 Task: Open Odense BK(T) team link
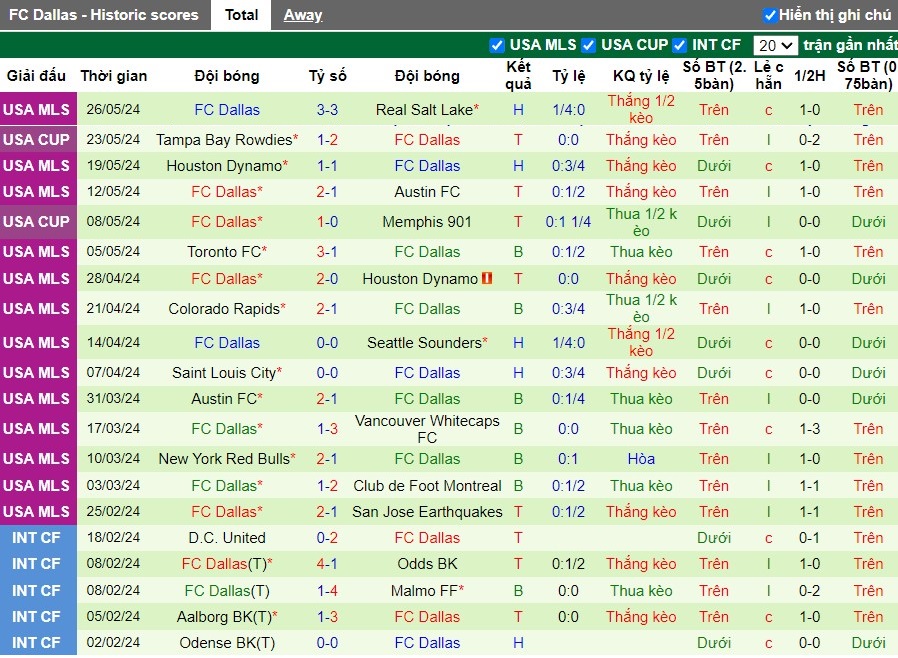pyautogui.click(x=227, y=643)
